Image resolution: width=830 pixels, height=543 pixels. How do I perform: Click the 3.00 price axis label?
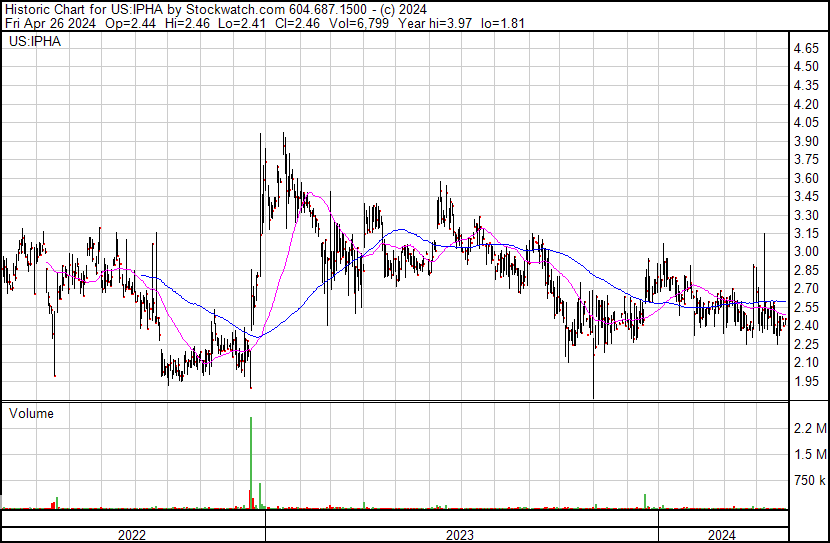(x=806, y=251)
